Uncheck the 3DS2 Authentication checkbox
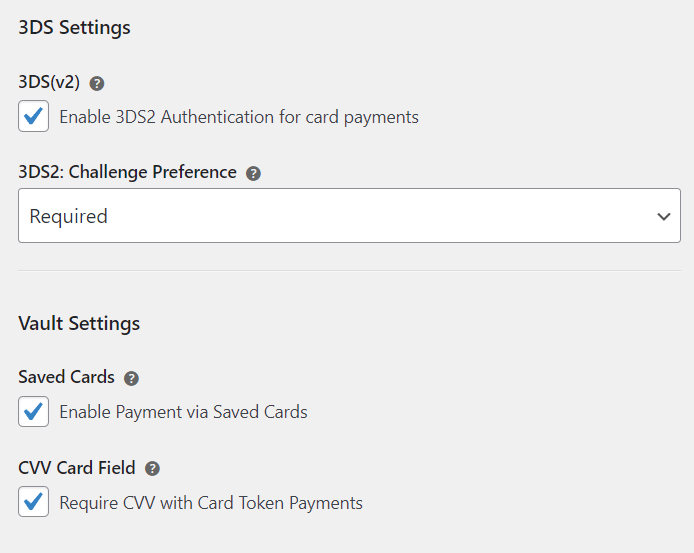 click(34, 117)
